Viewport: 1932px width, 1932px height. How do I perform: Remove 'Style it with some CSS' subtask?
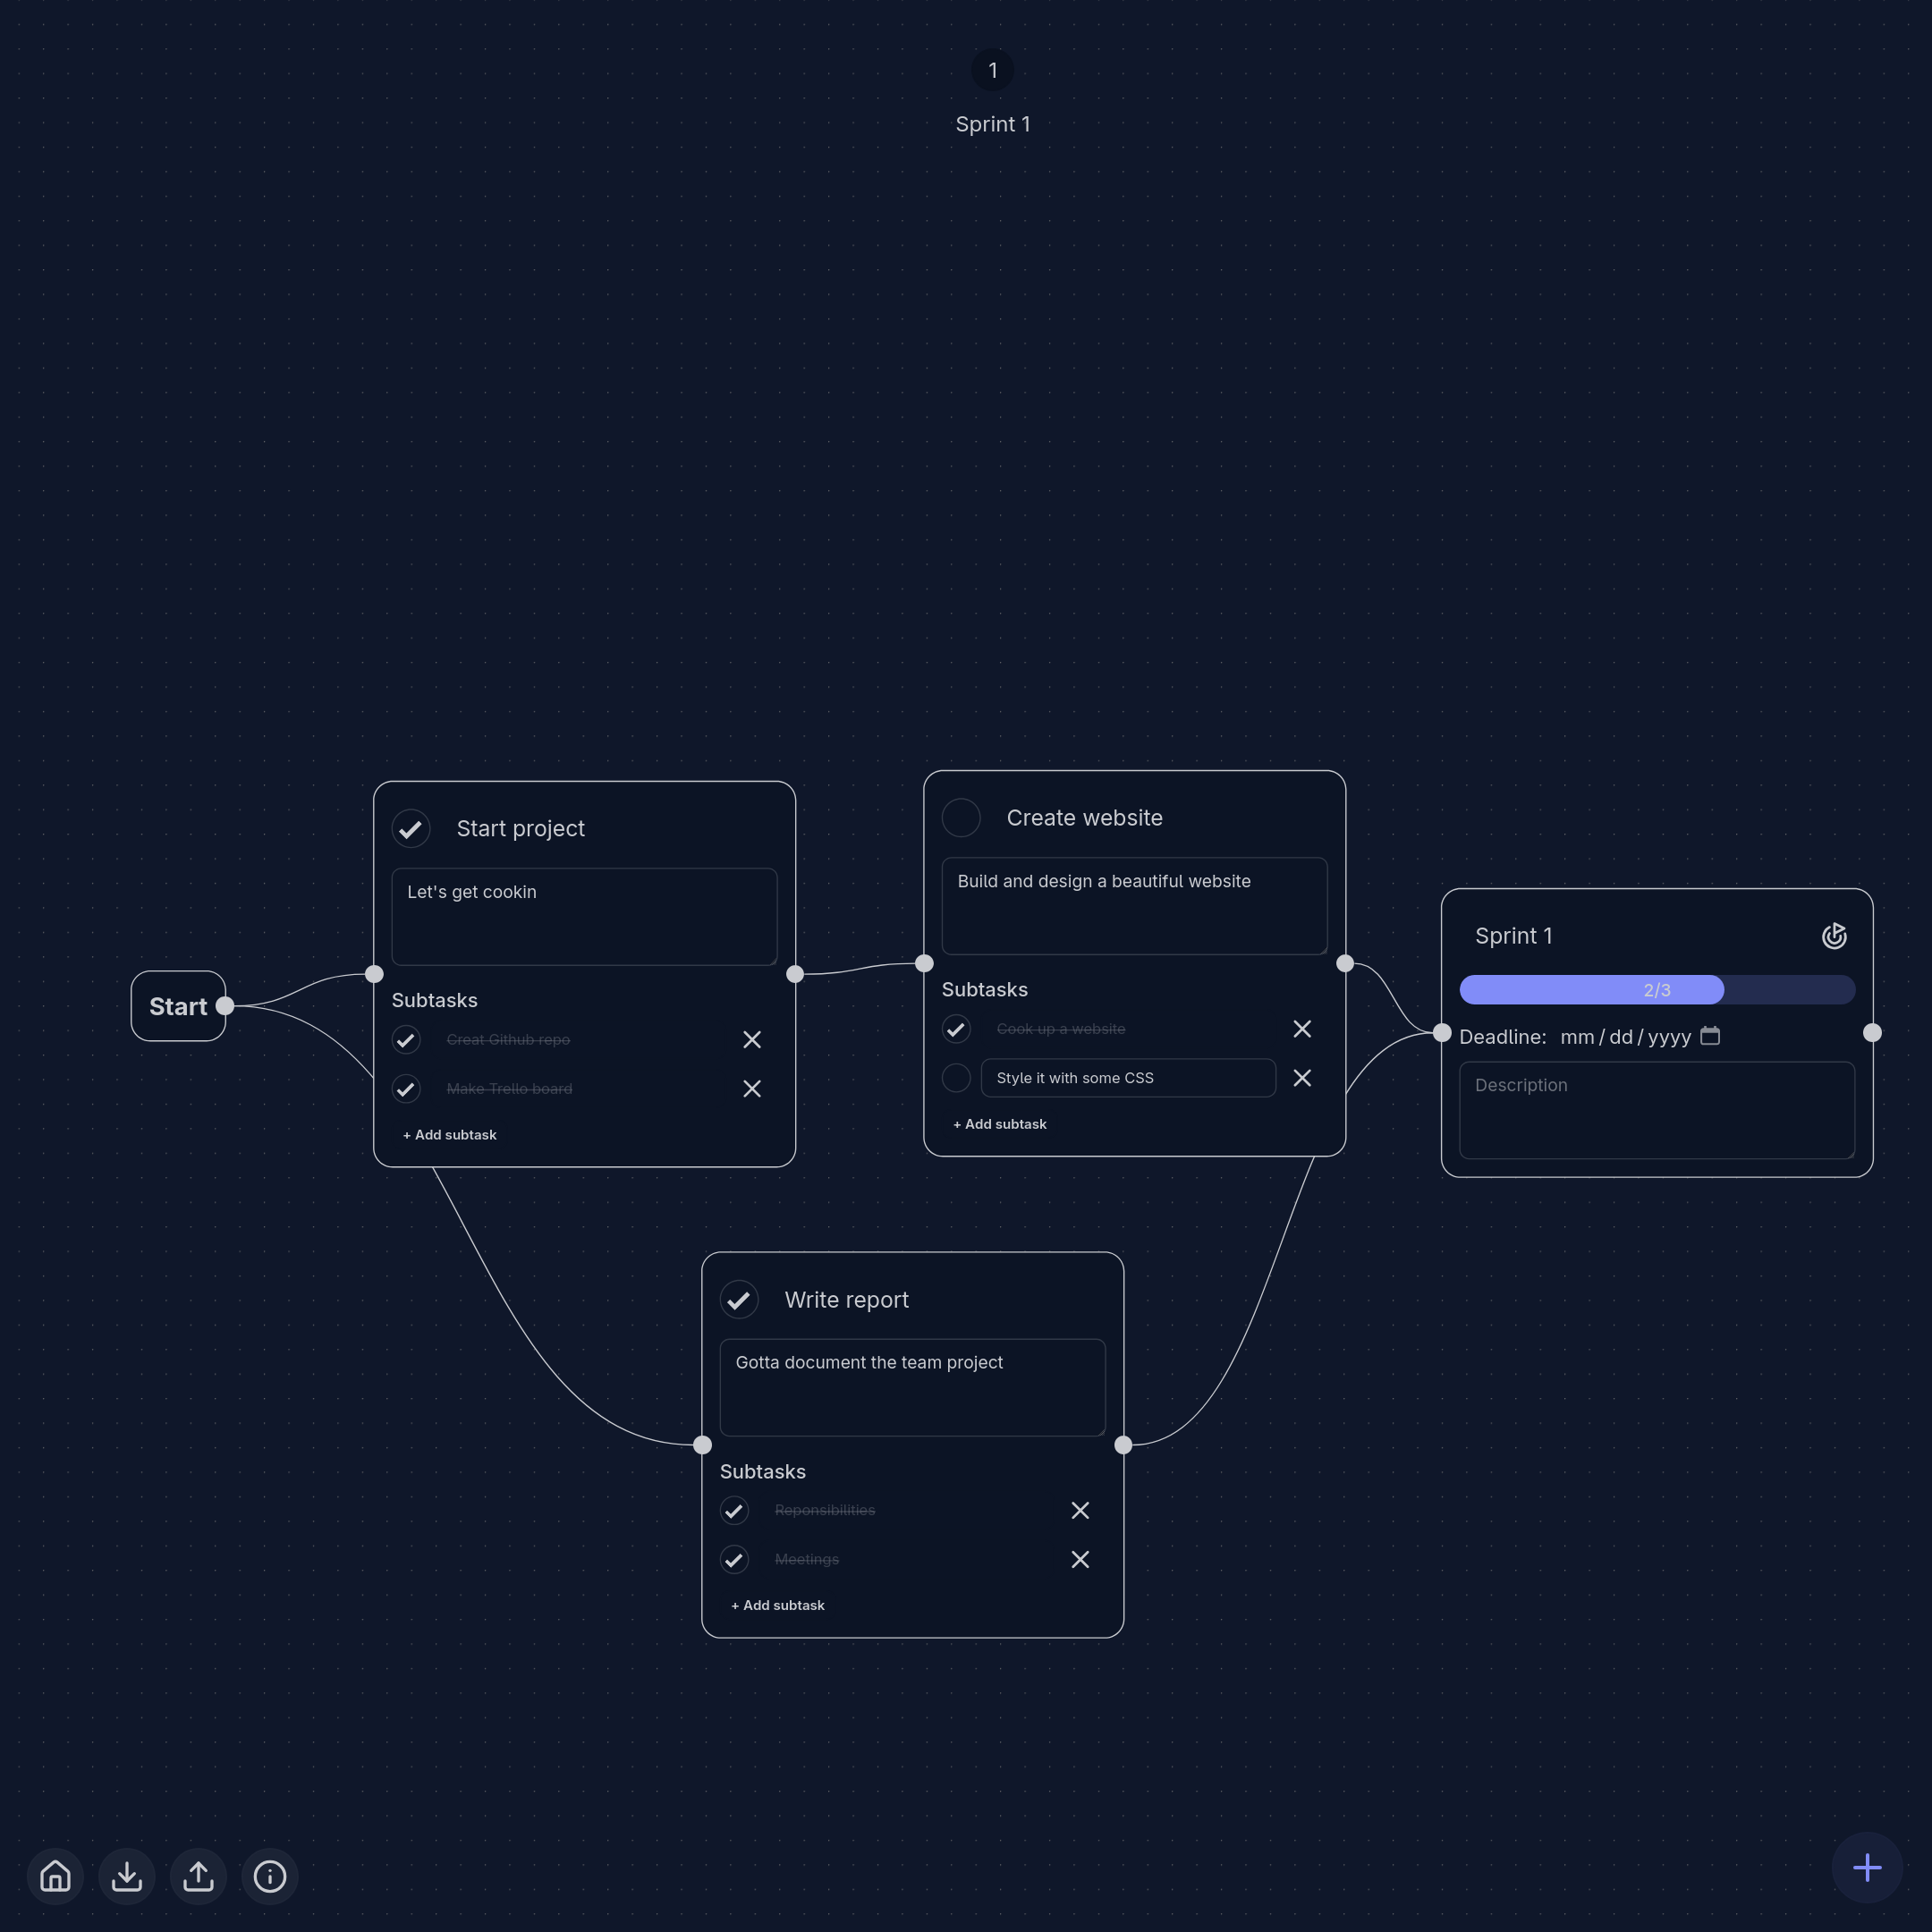coord(1302,1078)
